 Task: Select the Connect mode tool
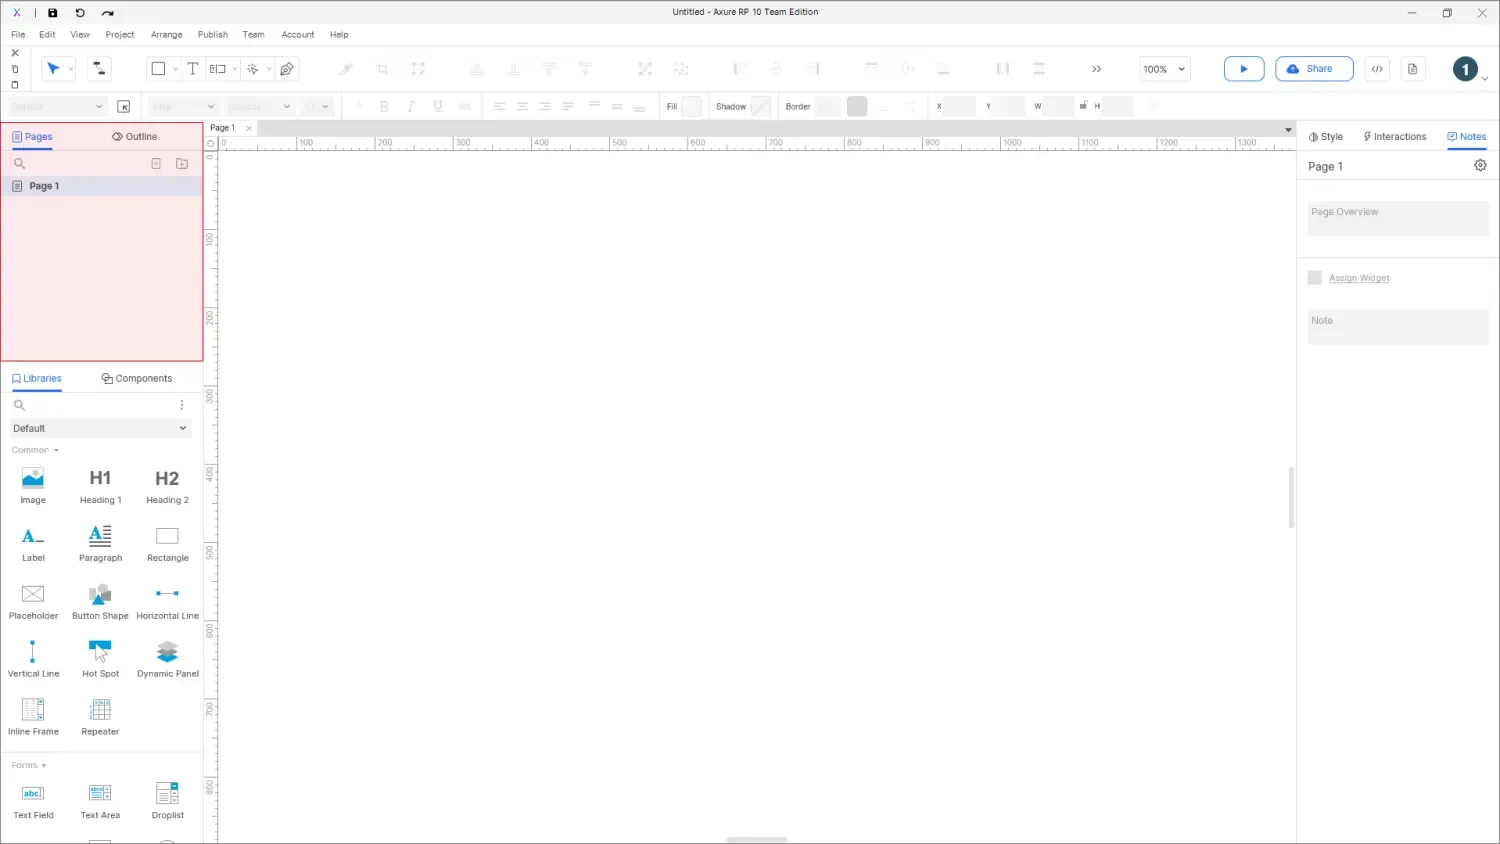(99, 69)
